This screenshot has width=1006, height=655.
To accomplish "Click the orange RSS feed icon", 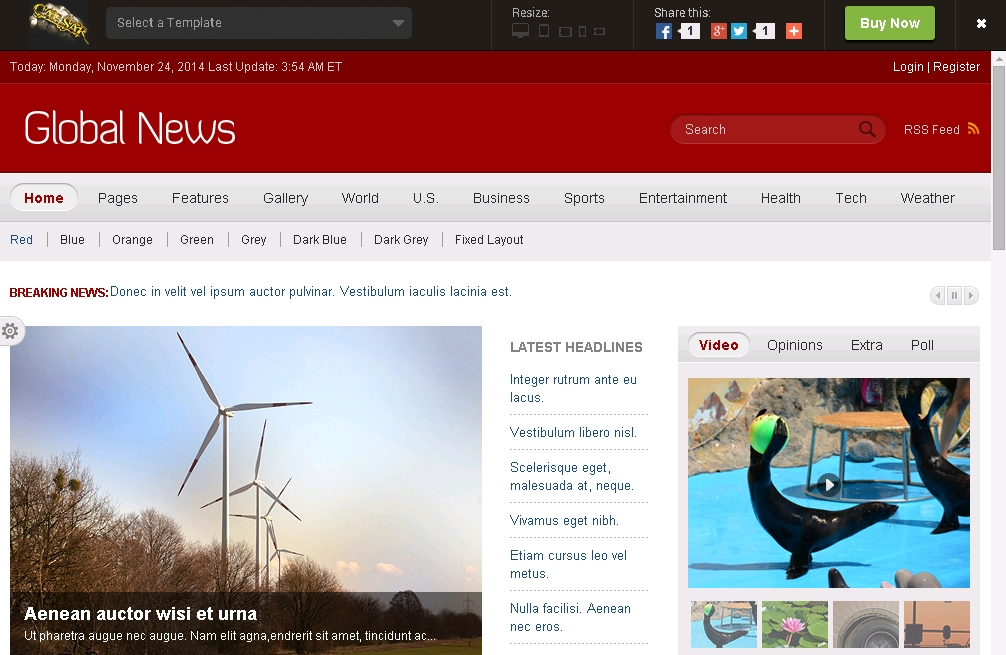I will (973, 129).
